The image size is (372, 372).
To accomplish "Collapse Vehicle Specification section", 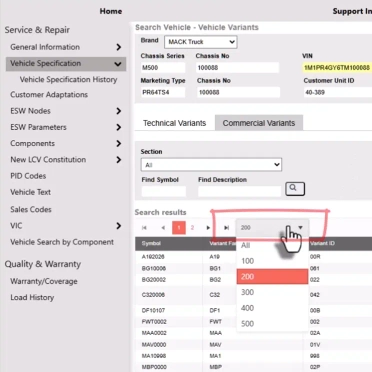I will click(118, 64).
